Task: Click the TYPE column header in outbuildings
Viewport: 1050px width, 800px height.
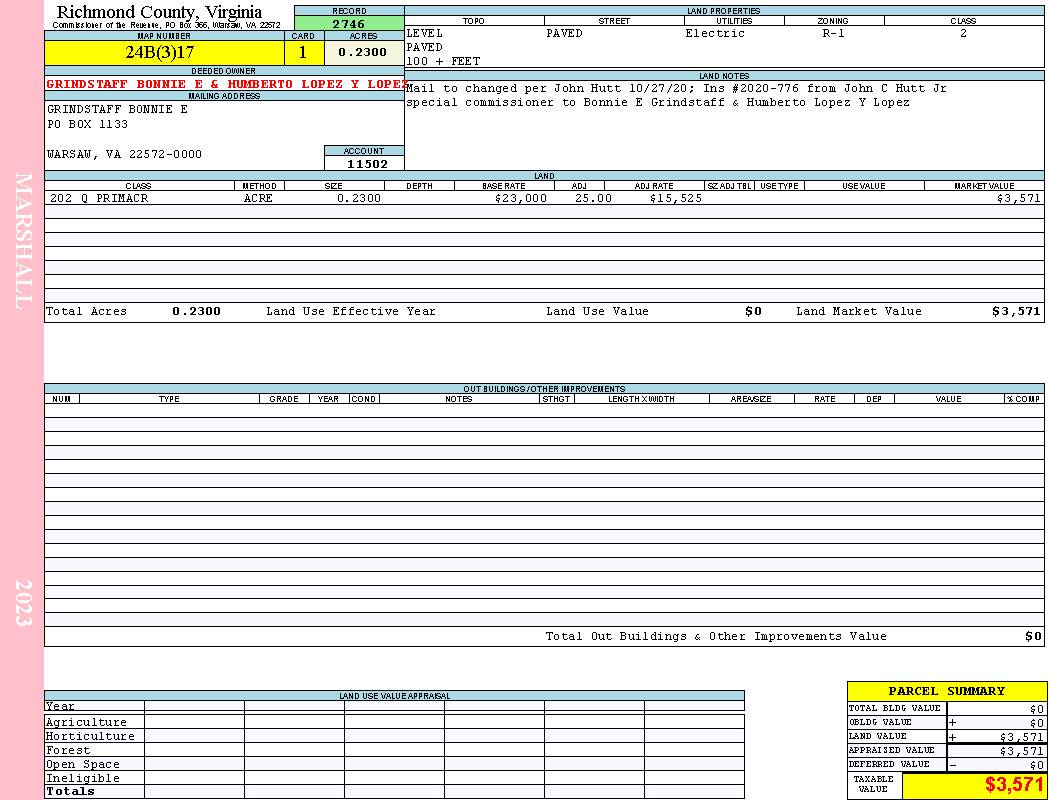Action: click(x=169, y=398)
